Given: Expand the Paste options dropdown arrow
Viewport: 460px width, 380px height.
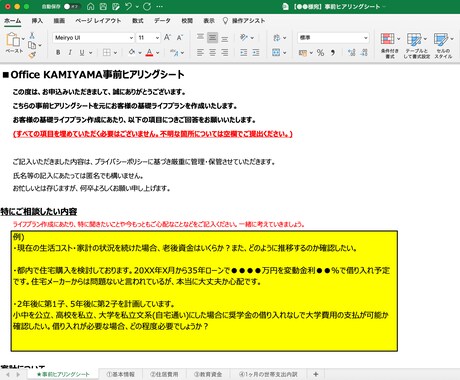Looking at the screenshot, I should (23, 39).
